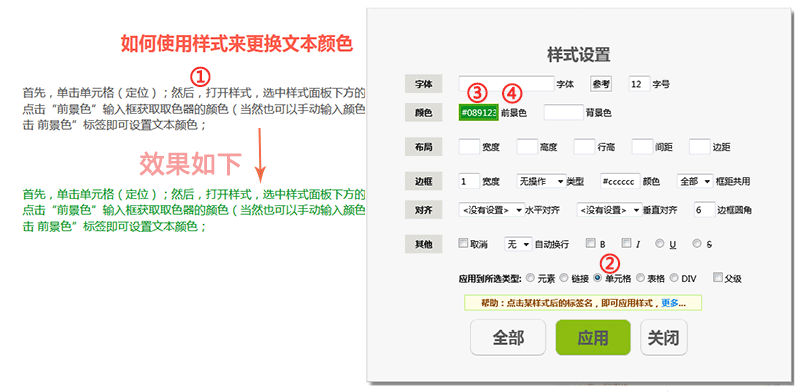800x392 pixels.
Task: Select the 单元格 radio button
Action: (597, 278)
